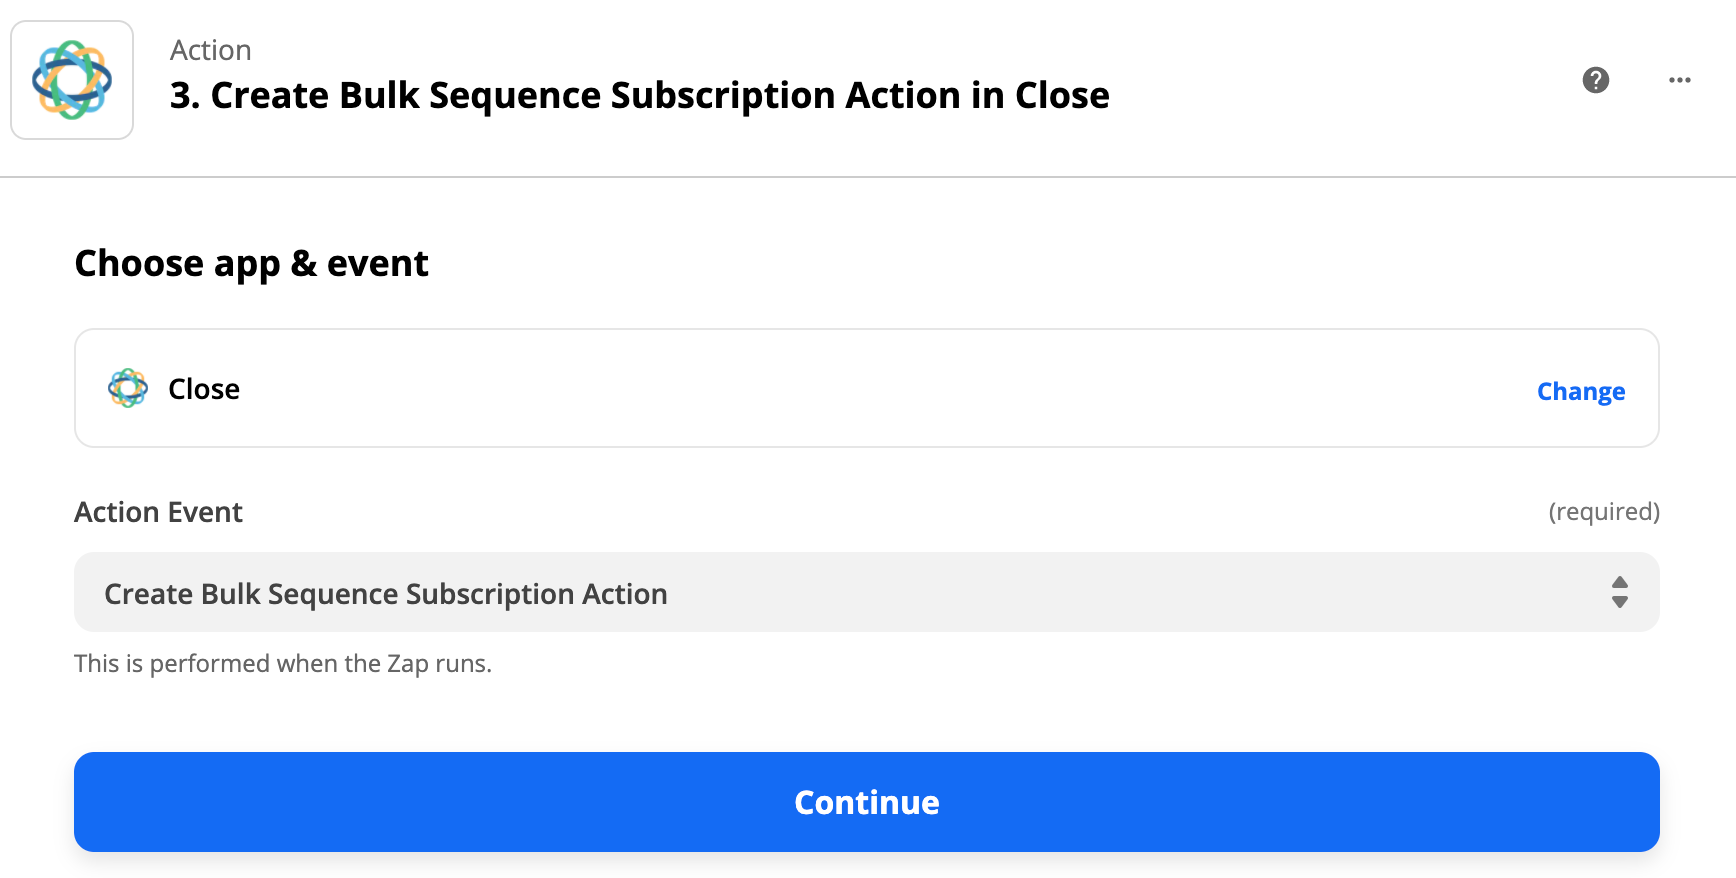1736x878 pixels.
Task: Open the help question mark icon
Action: click(1596, 80)
